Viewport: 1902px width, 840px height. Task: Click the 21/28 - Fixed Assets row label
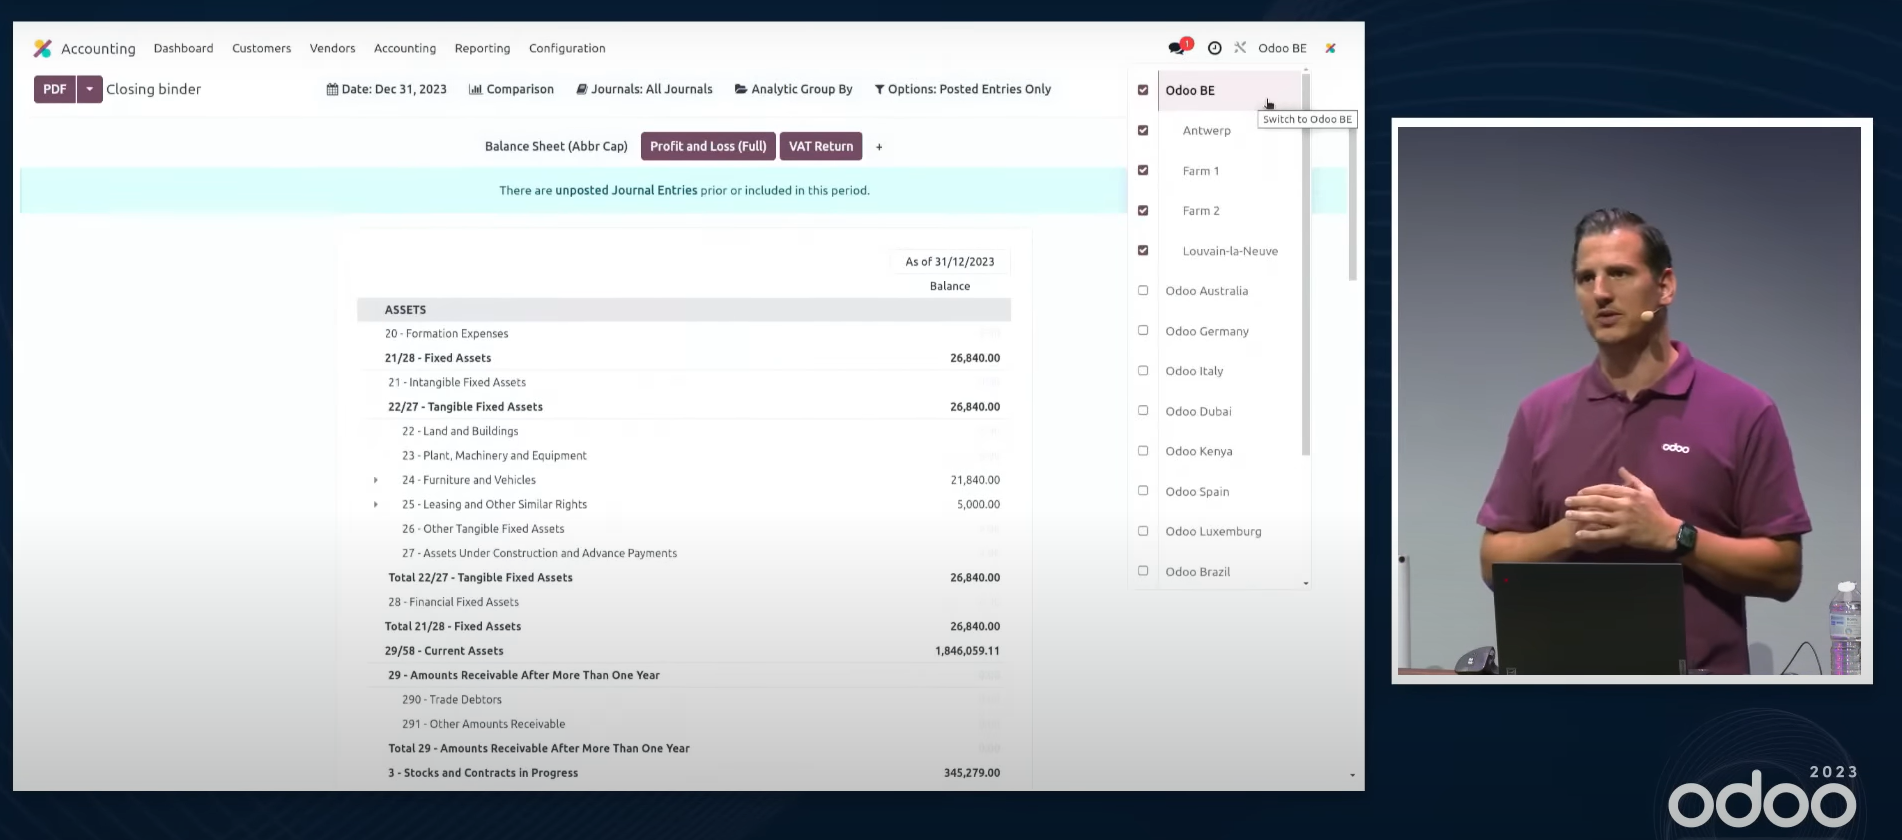tap(438, 358)
